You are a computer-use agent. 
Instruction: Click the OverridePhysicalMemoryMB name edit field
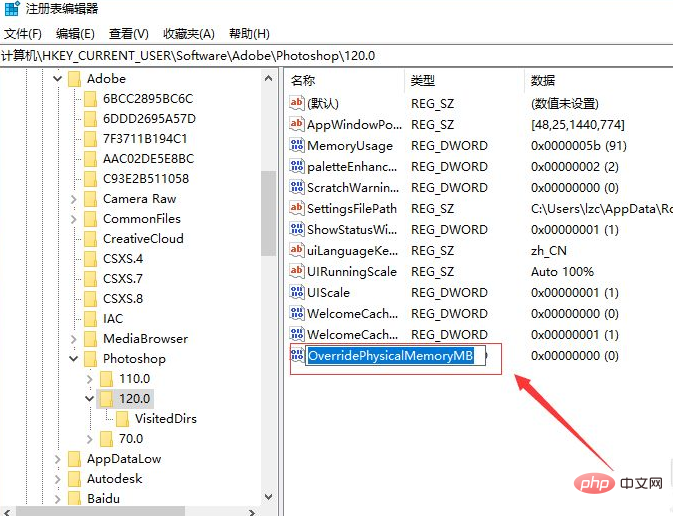point(395,356)
